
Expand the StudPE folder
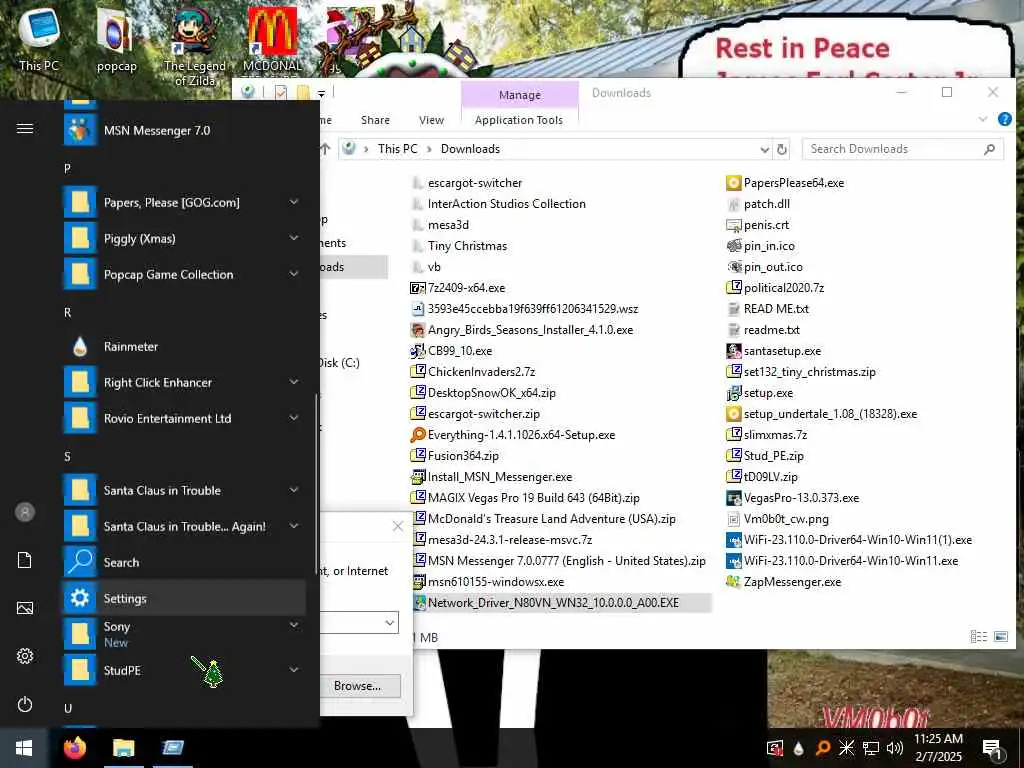pyautogui.click(x=295, y=669)
